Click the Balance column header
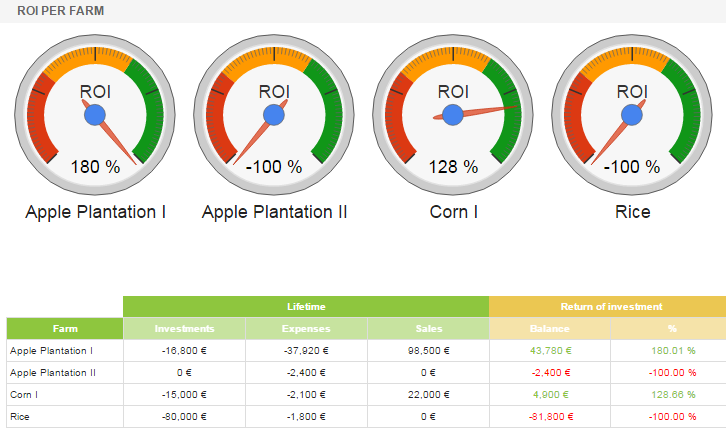 click(x=549, y=329)
